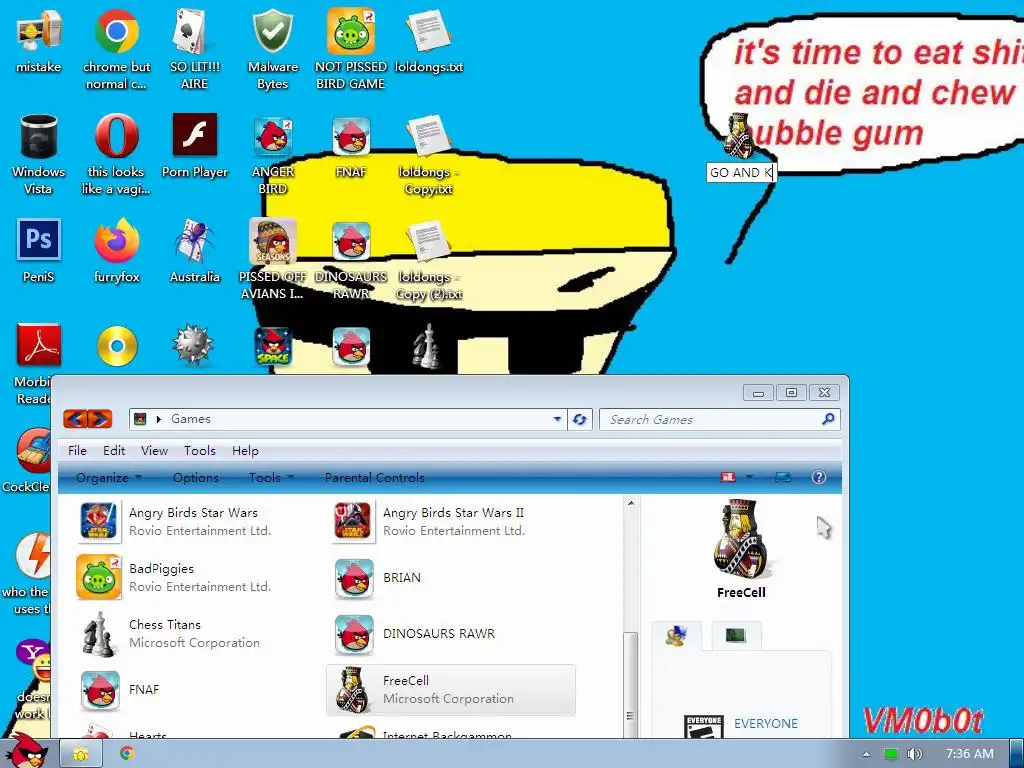The width and height of the screenshot is (1024, 768).
Task: Select the gold disc desktop icon
Action: 117,345
